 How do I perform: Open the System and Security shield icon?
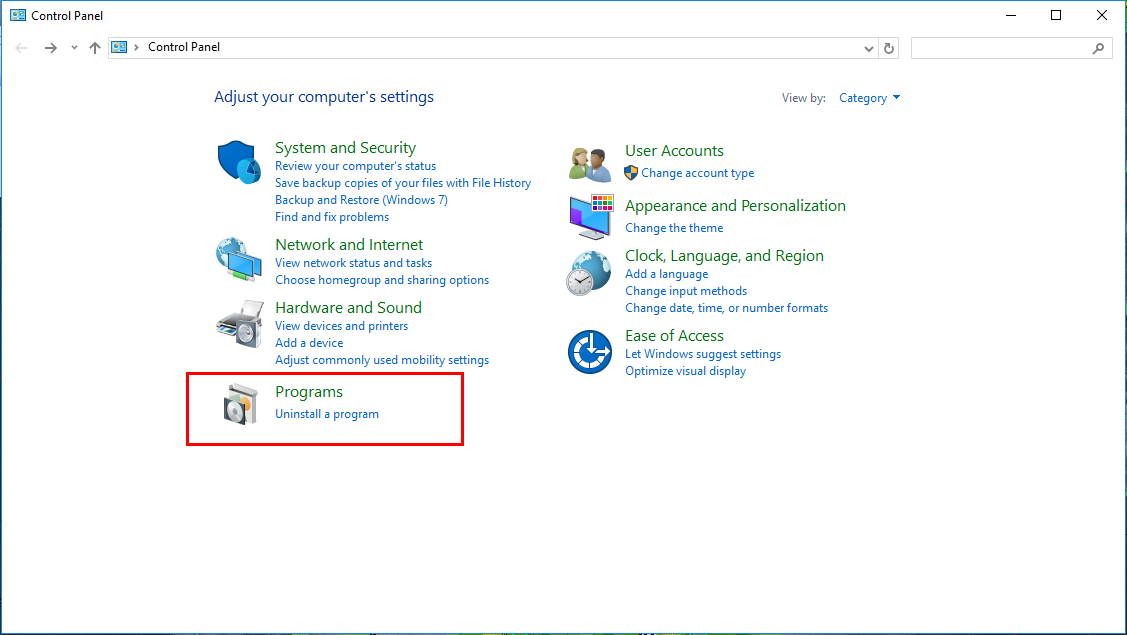click(239, 162)
